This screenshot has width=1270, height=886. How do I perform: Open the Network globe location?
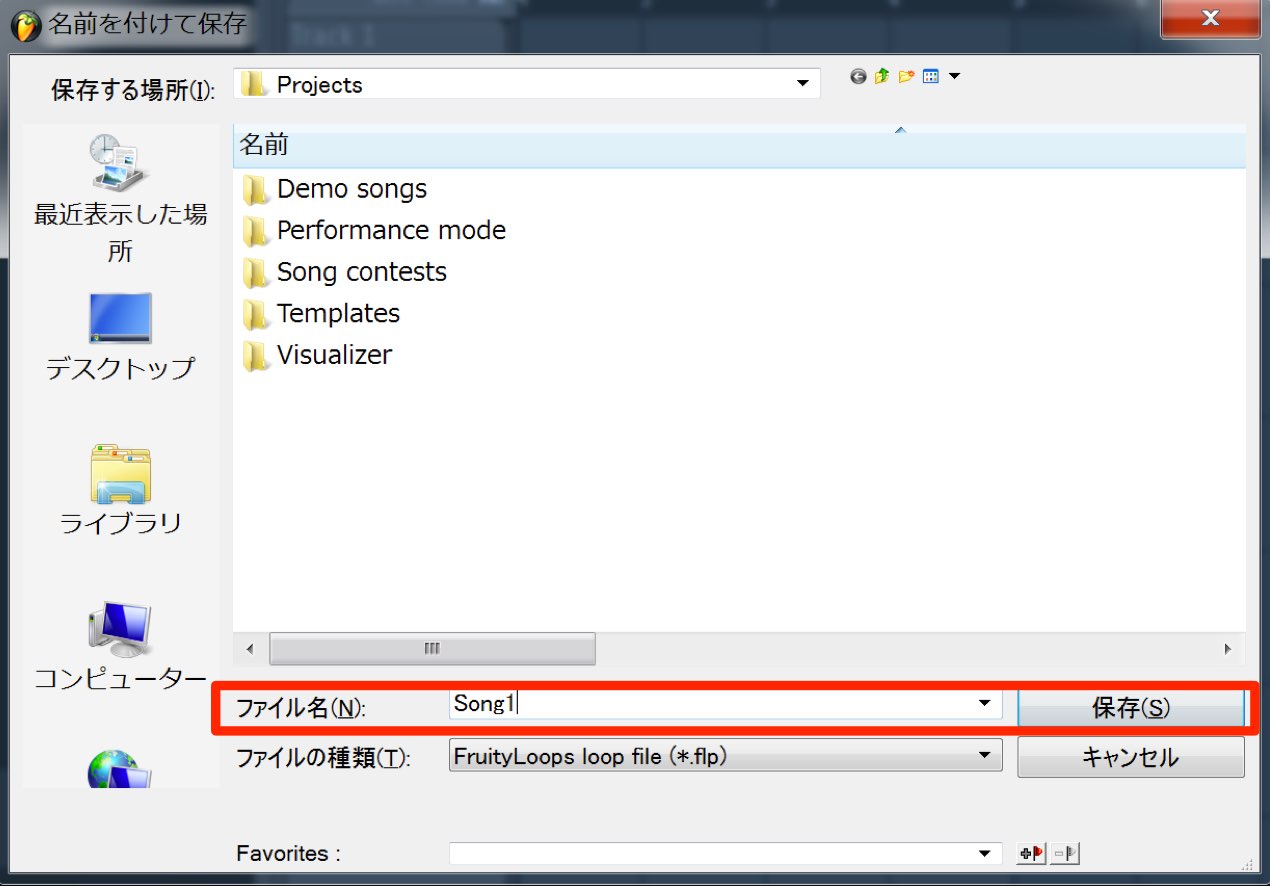coord(118,770)
